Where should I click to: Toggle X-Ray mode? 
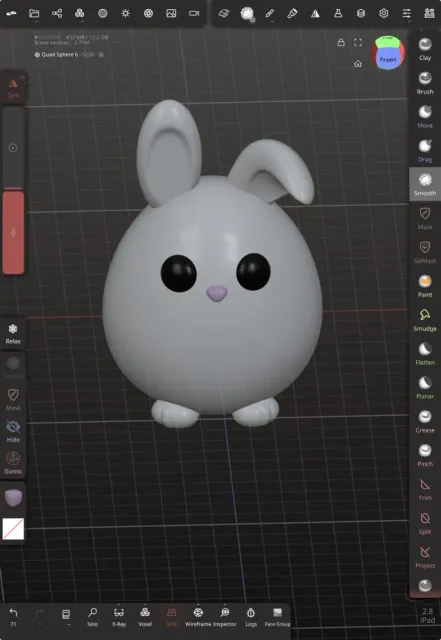119,616
